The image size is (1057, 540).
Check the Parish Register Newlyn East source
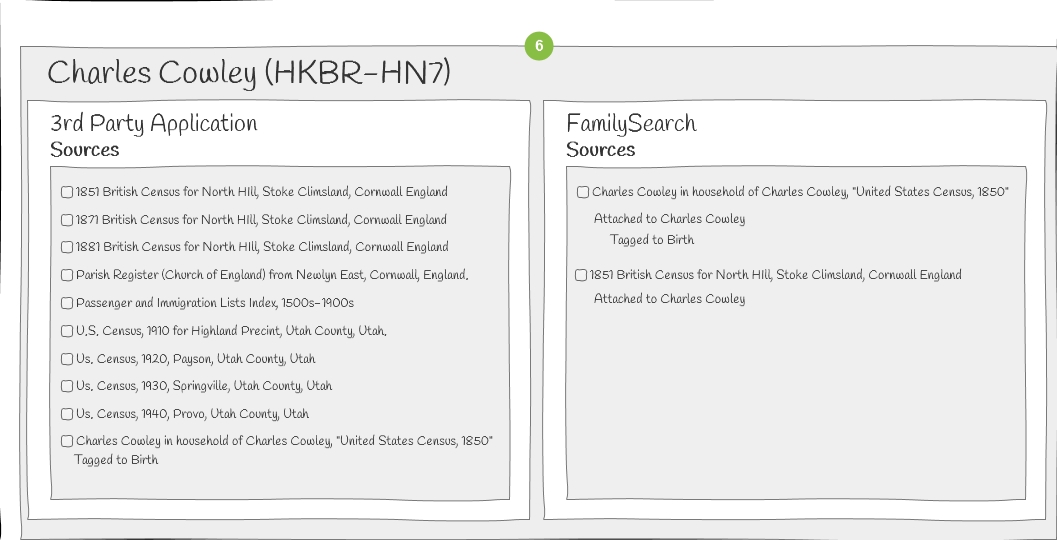tap(67, 275)
